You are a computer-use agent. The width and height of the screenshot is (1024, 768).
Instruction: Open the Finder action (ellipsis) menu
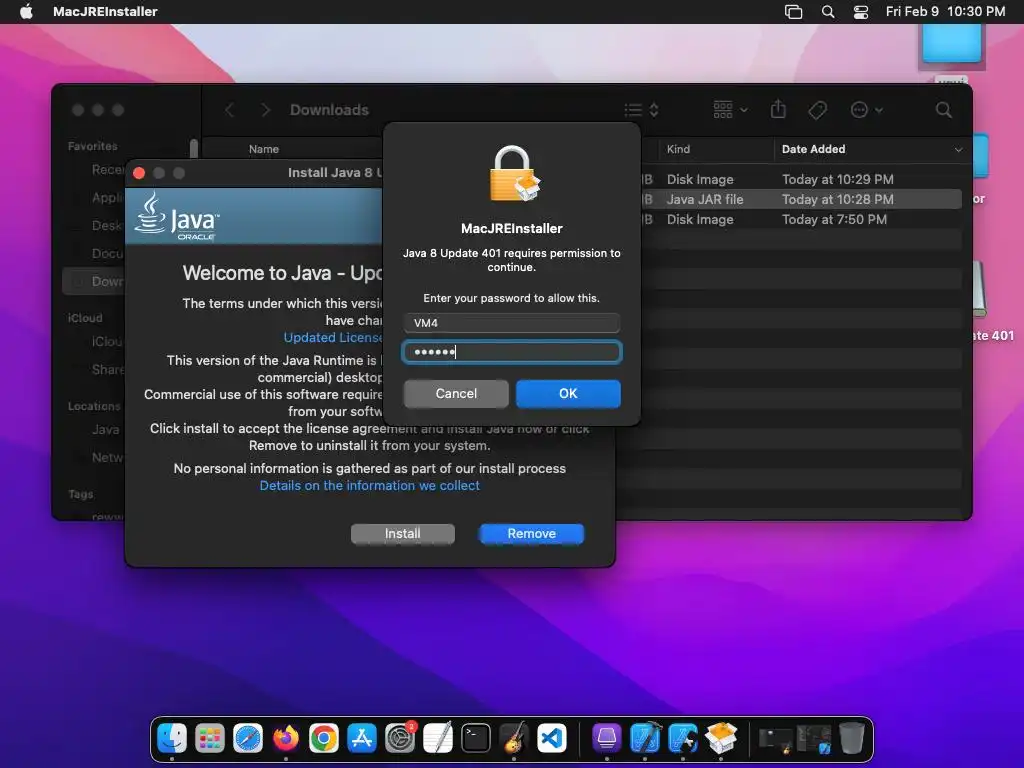(866, 110)
